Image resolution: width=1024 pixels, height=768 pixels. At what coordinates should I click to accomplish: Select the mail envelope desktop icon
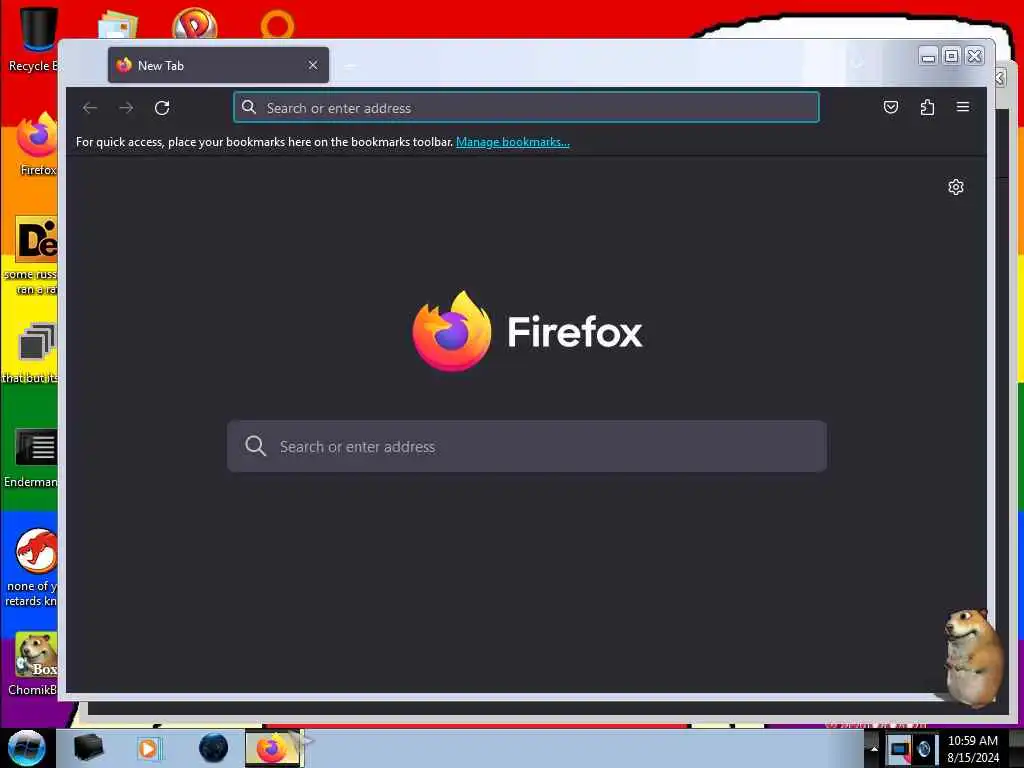point(118,25)
